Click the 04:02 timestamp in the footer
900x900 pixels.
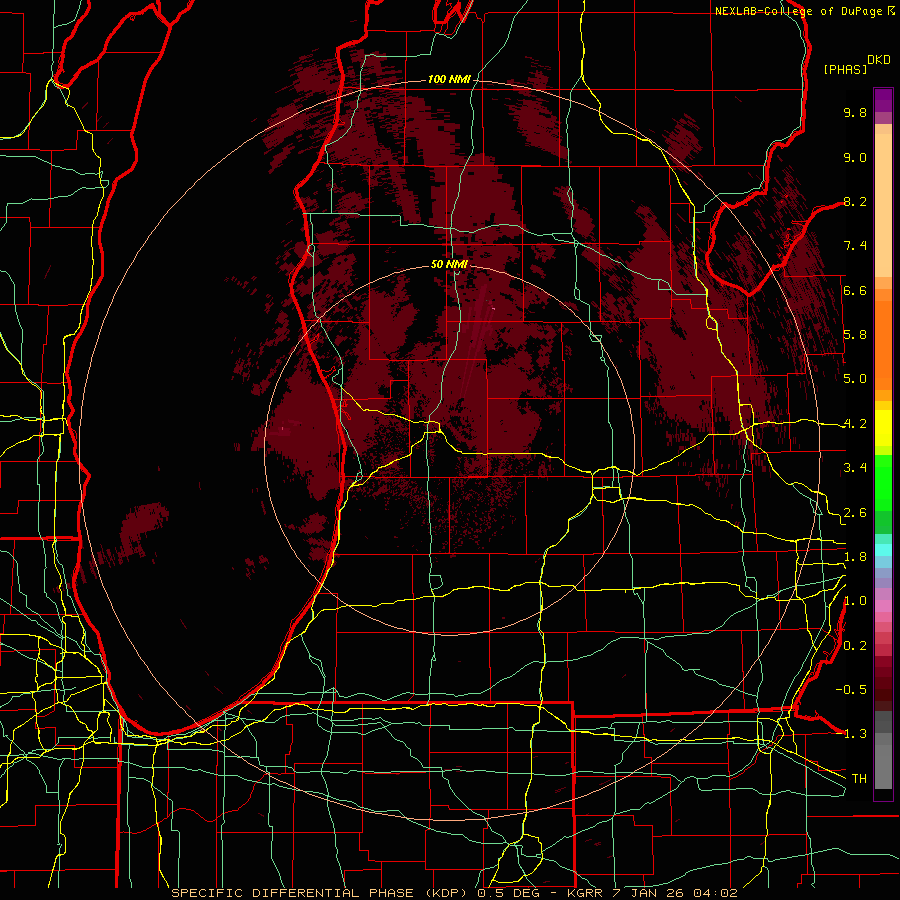tap(714, 893)
